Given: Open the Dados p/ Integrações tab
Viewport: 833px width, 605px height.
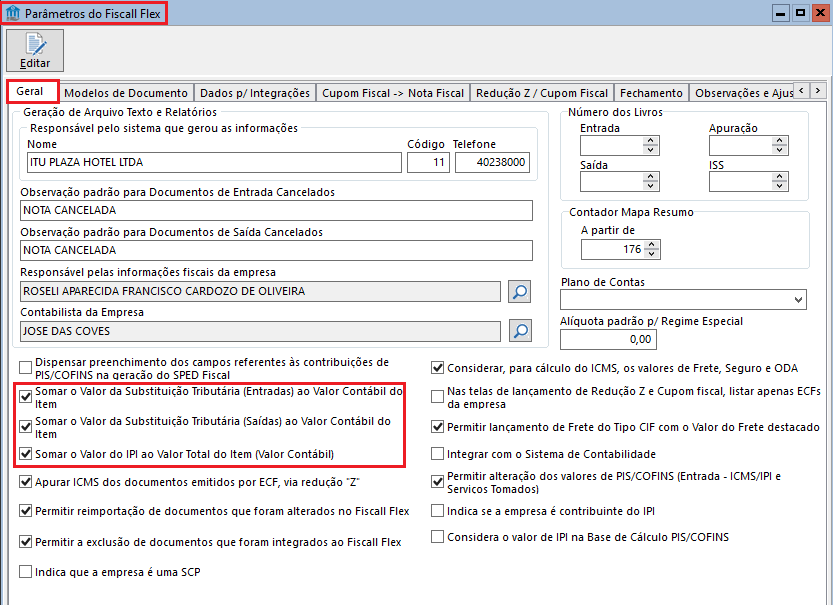Looking at the screenshot, I should tap(255, 93).
